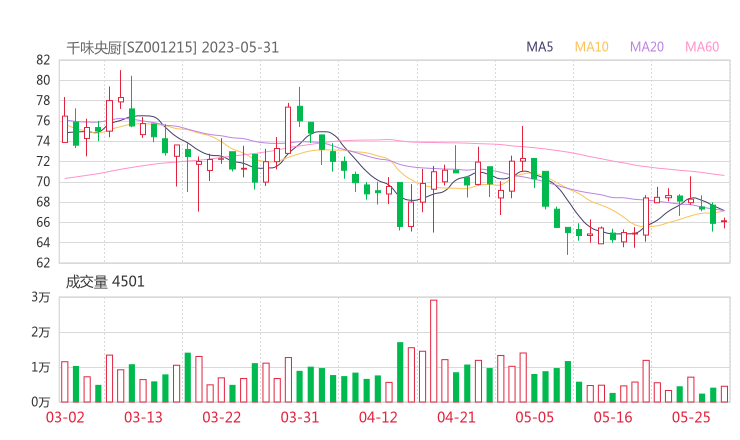Click the 成交量 4501 volume label
Screen dimensions: 740x440
105,282
